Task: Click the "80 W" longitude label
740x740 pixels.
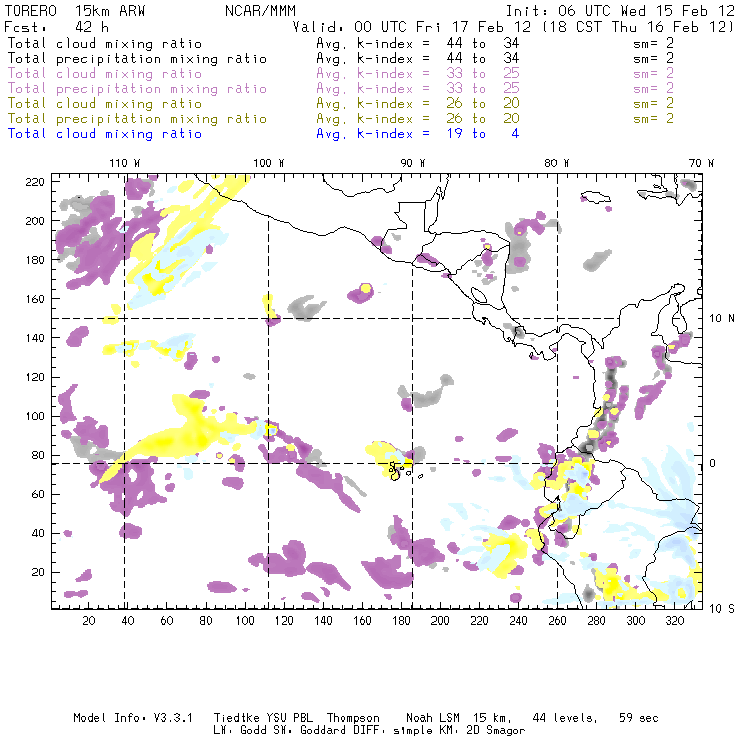Action: pos(557,163)
